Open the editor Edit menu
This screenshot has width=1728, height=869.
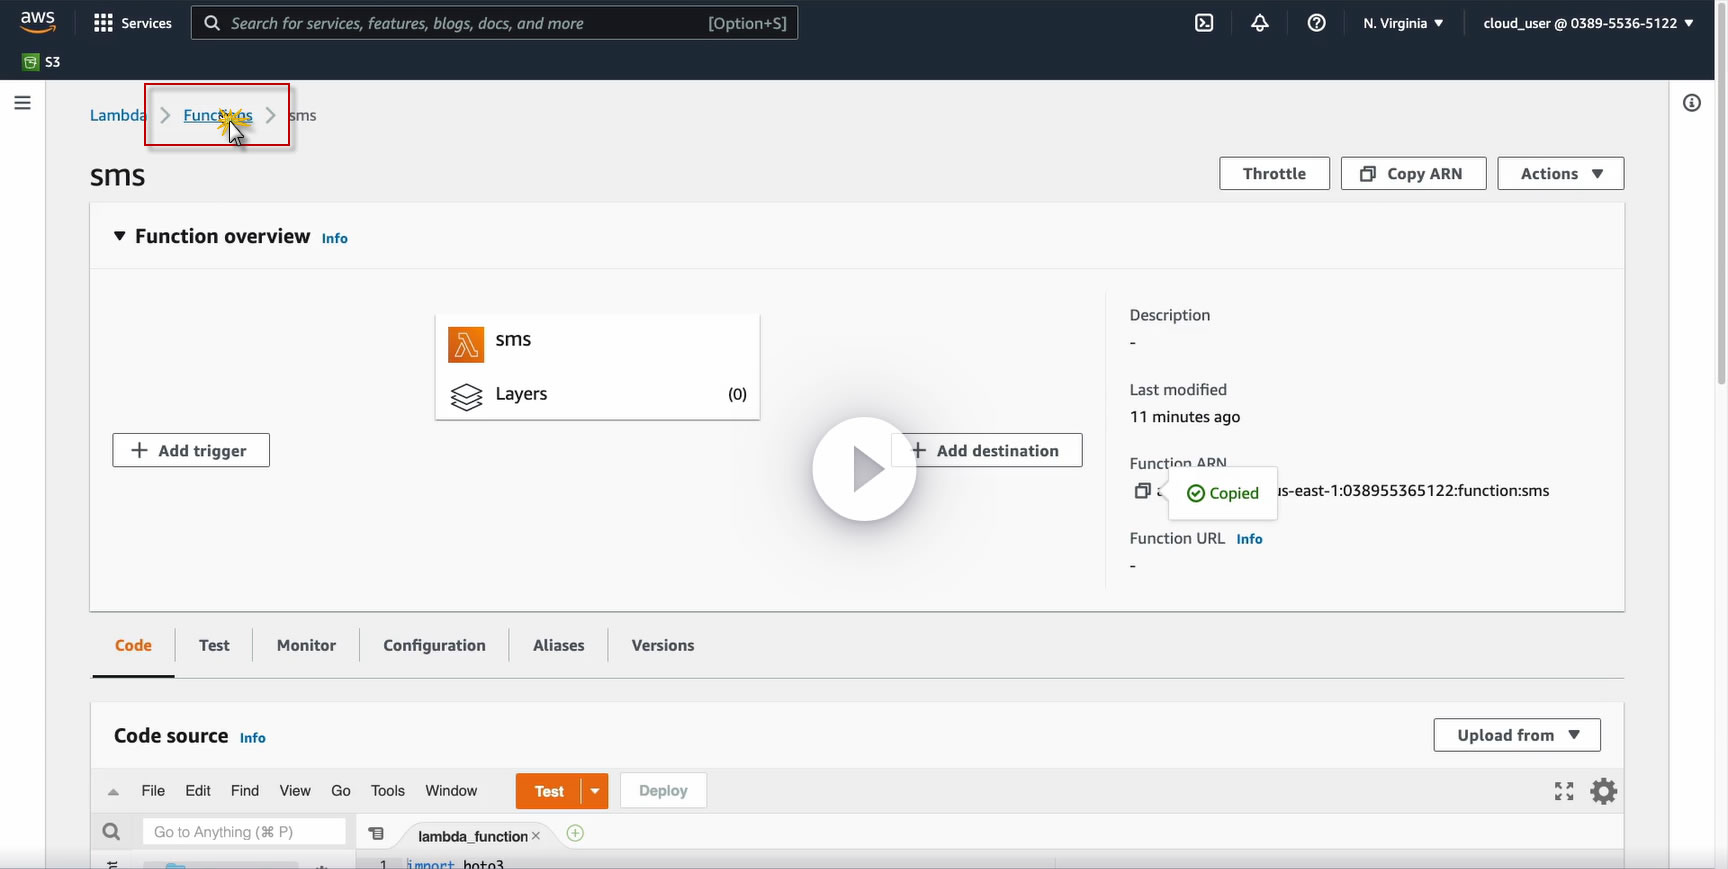click(198, 791)
